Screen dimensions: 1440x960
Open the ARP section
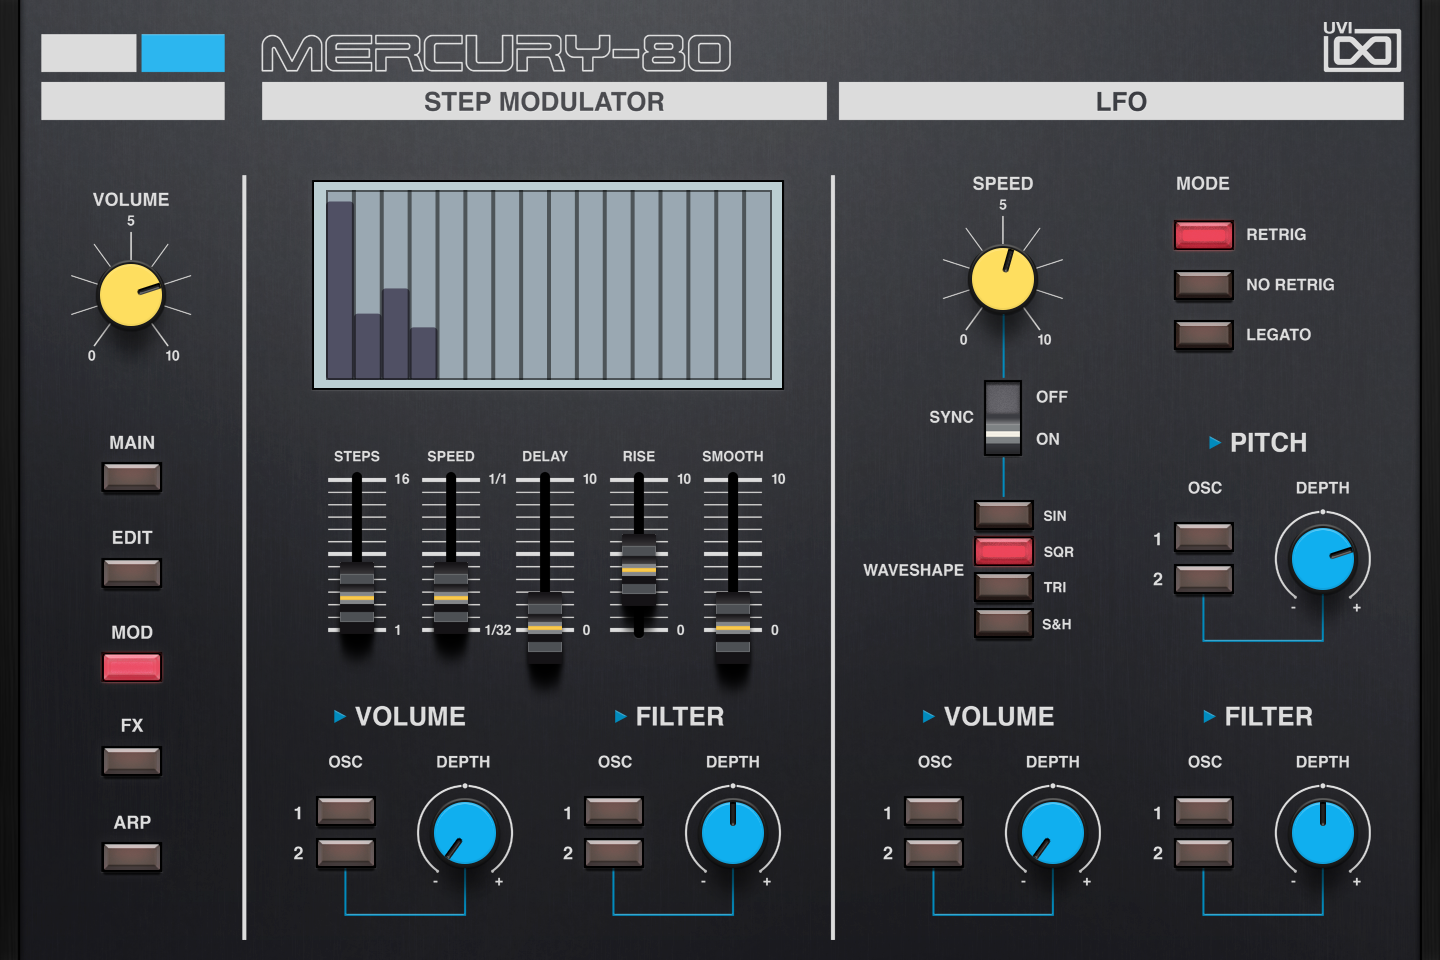pyautogui.click(x=131, y=857)
